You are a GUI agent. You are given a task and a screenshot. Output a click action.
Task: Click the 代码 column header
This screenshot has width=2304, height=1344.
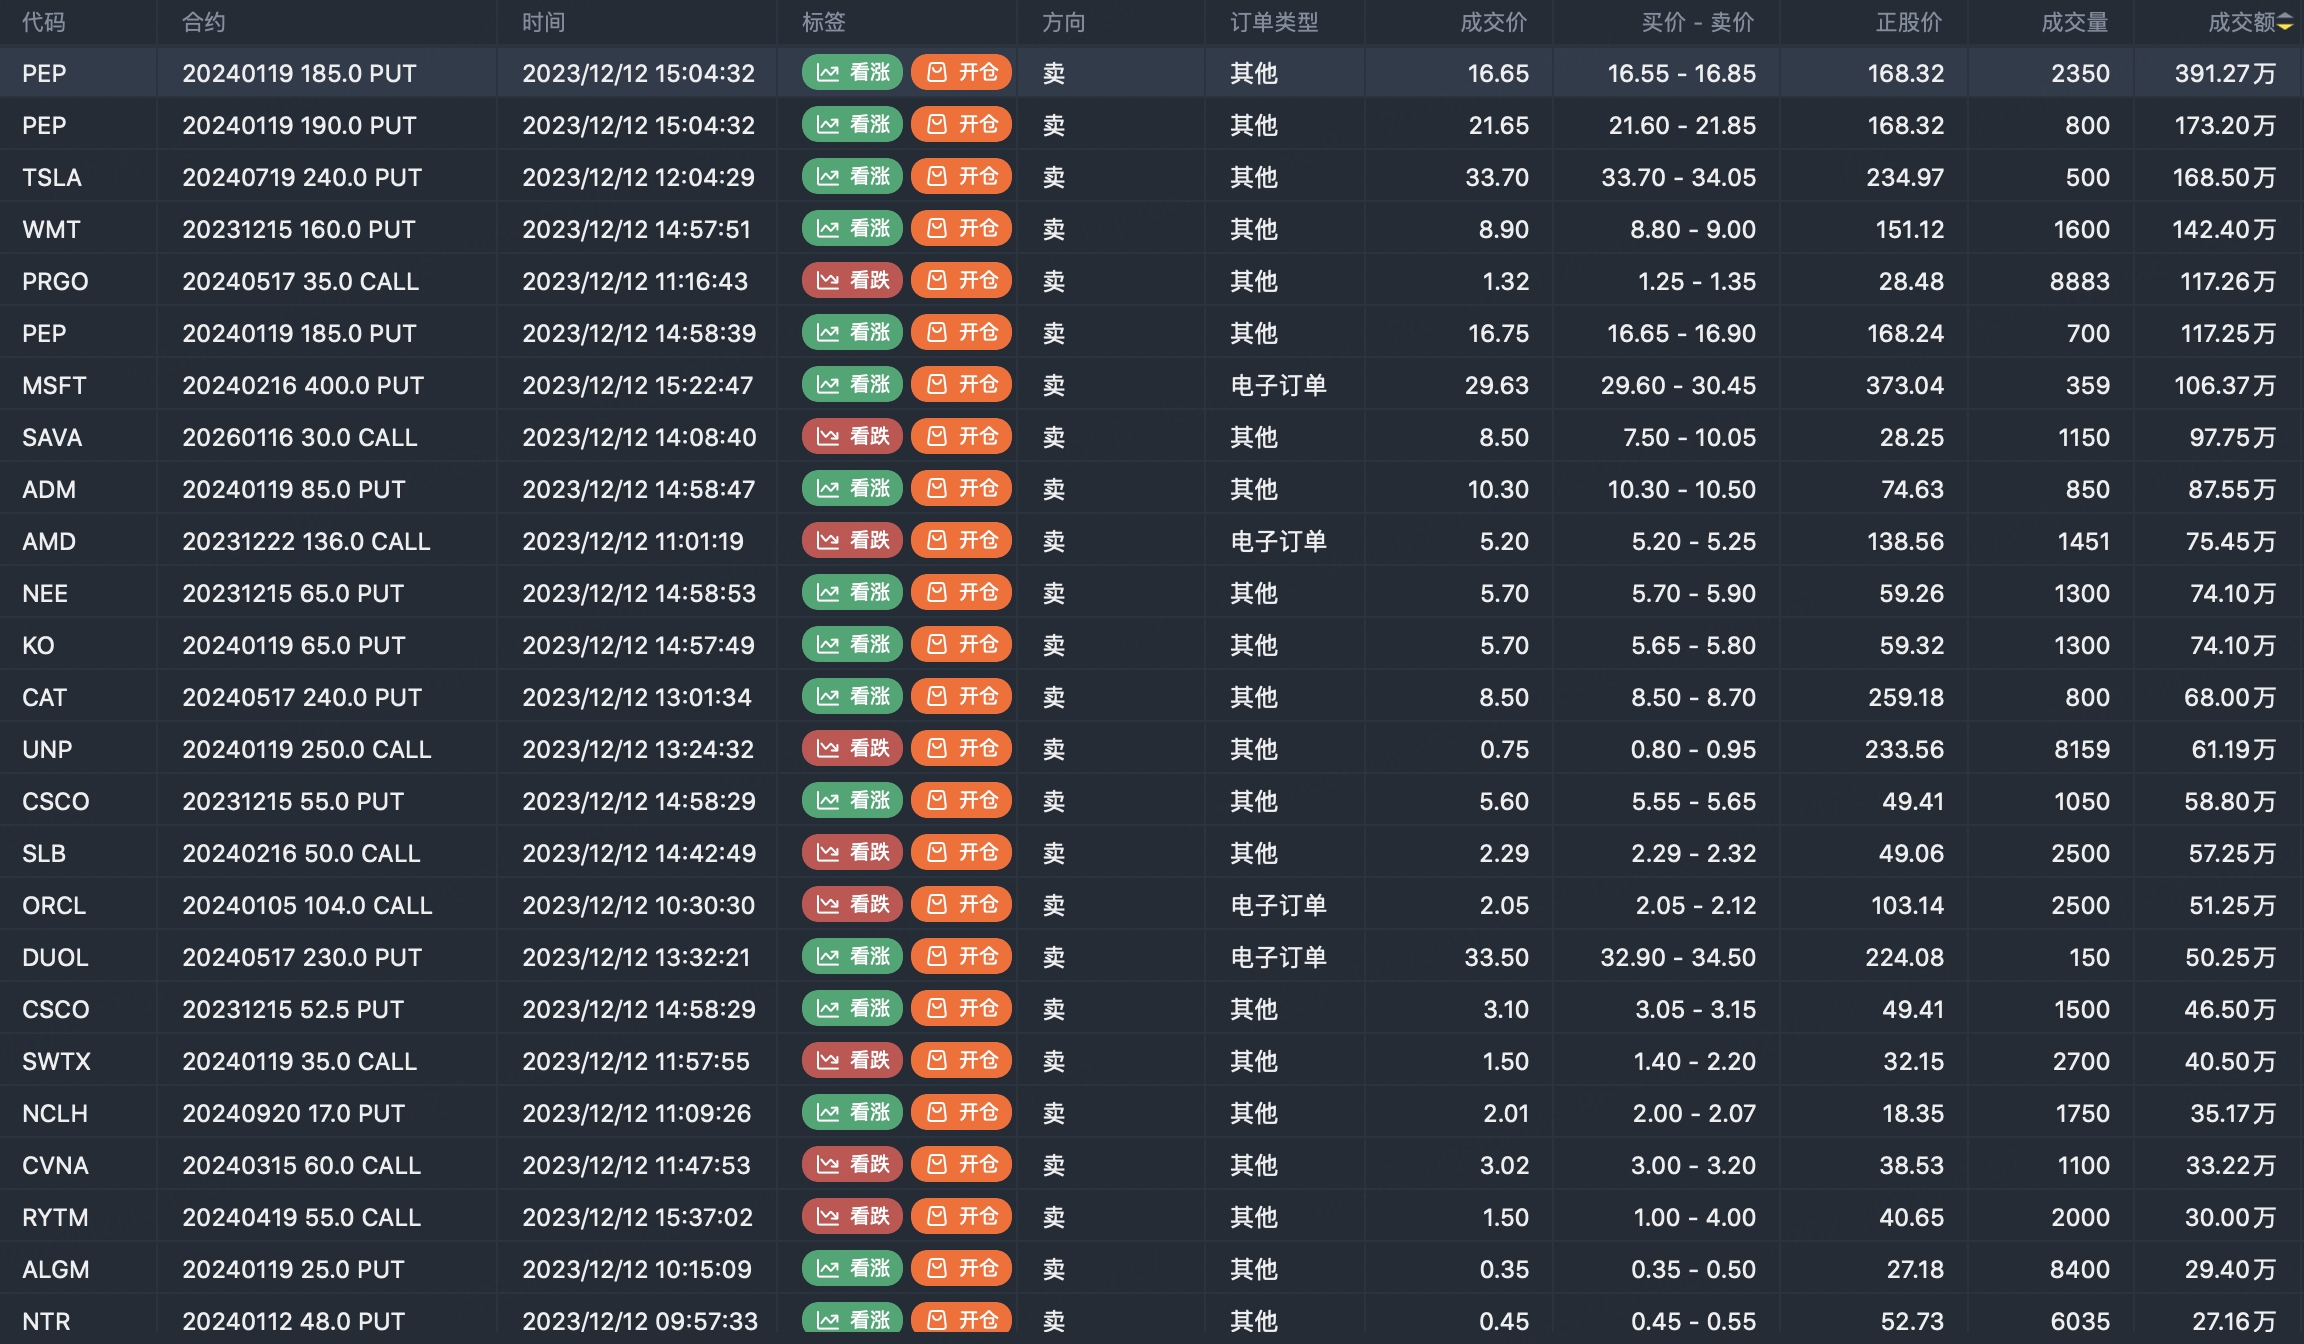(44, 22)
